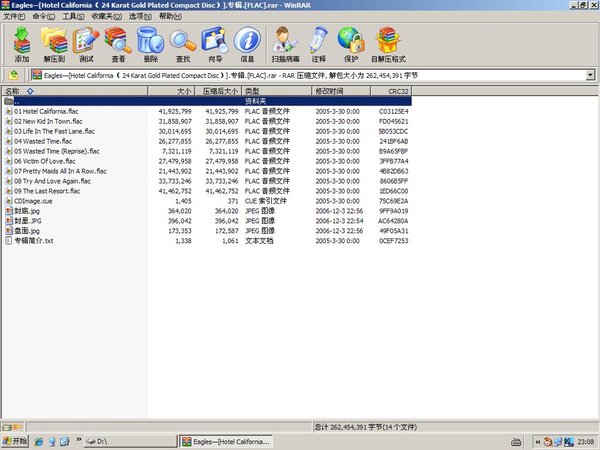Switch to D:\ taskbar window
The image size is (600, 450).
(131, 442)
